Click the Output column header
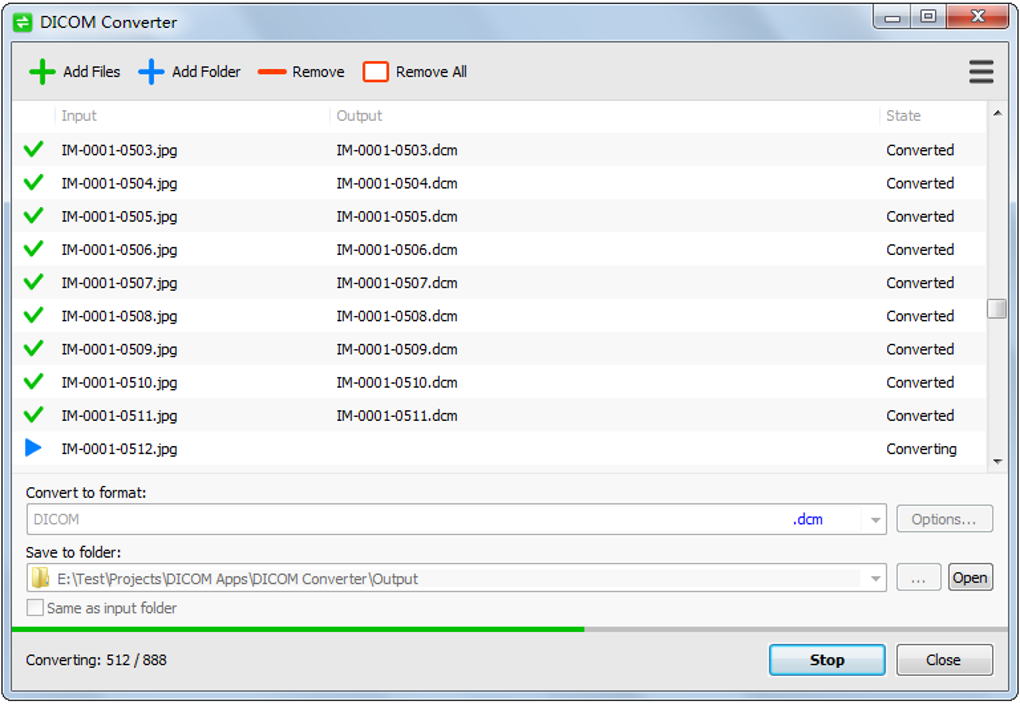This screenshot has width=1020, height=705. click(x=359, y=116)
